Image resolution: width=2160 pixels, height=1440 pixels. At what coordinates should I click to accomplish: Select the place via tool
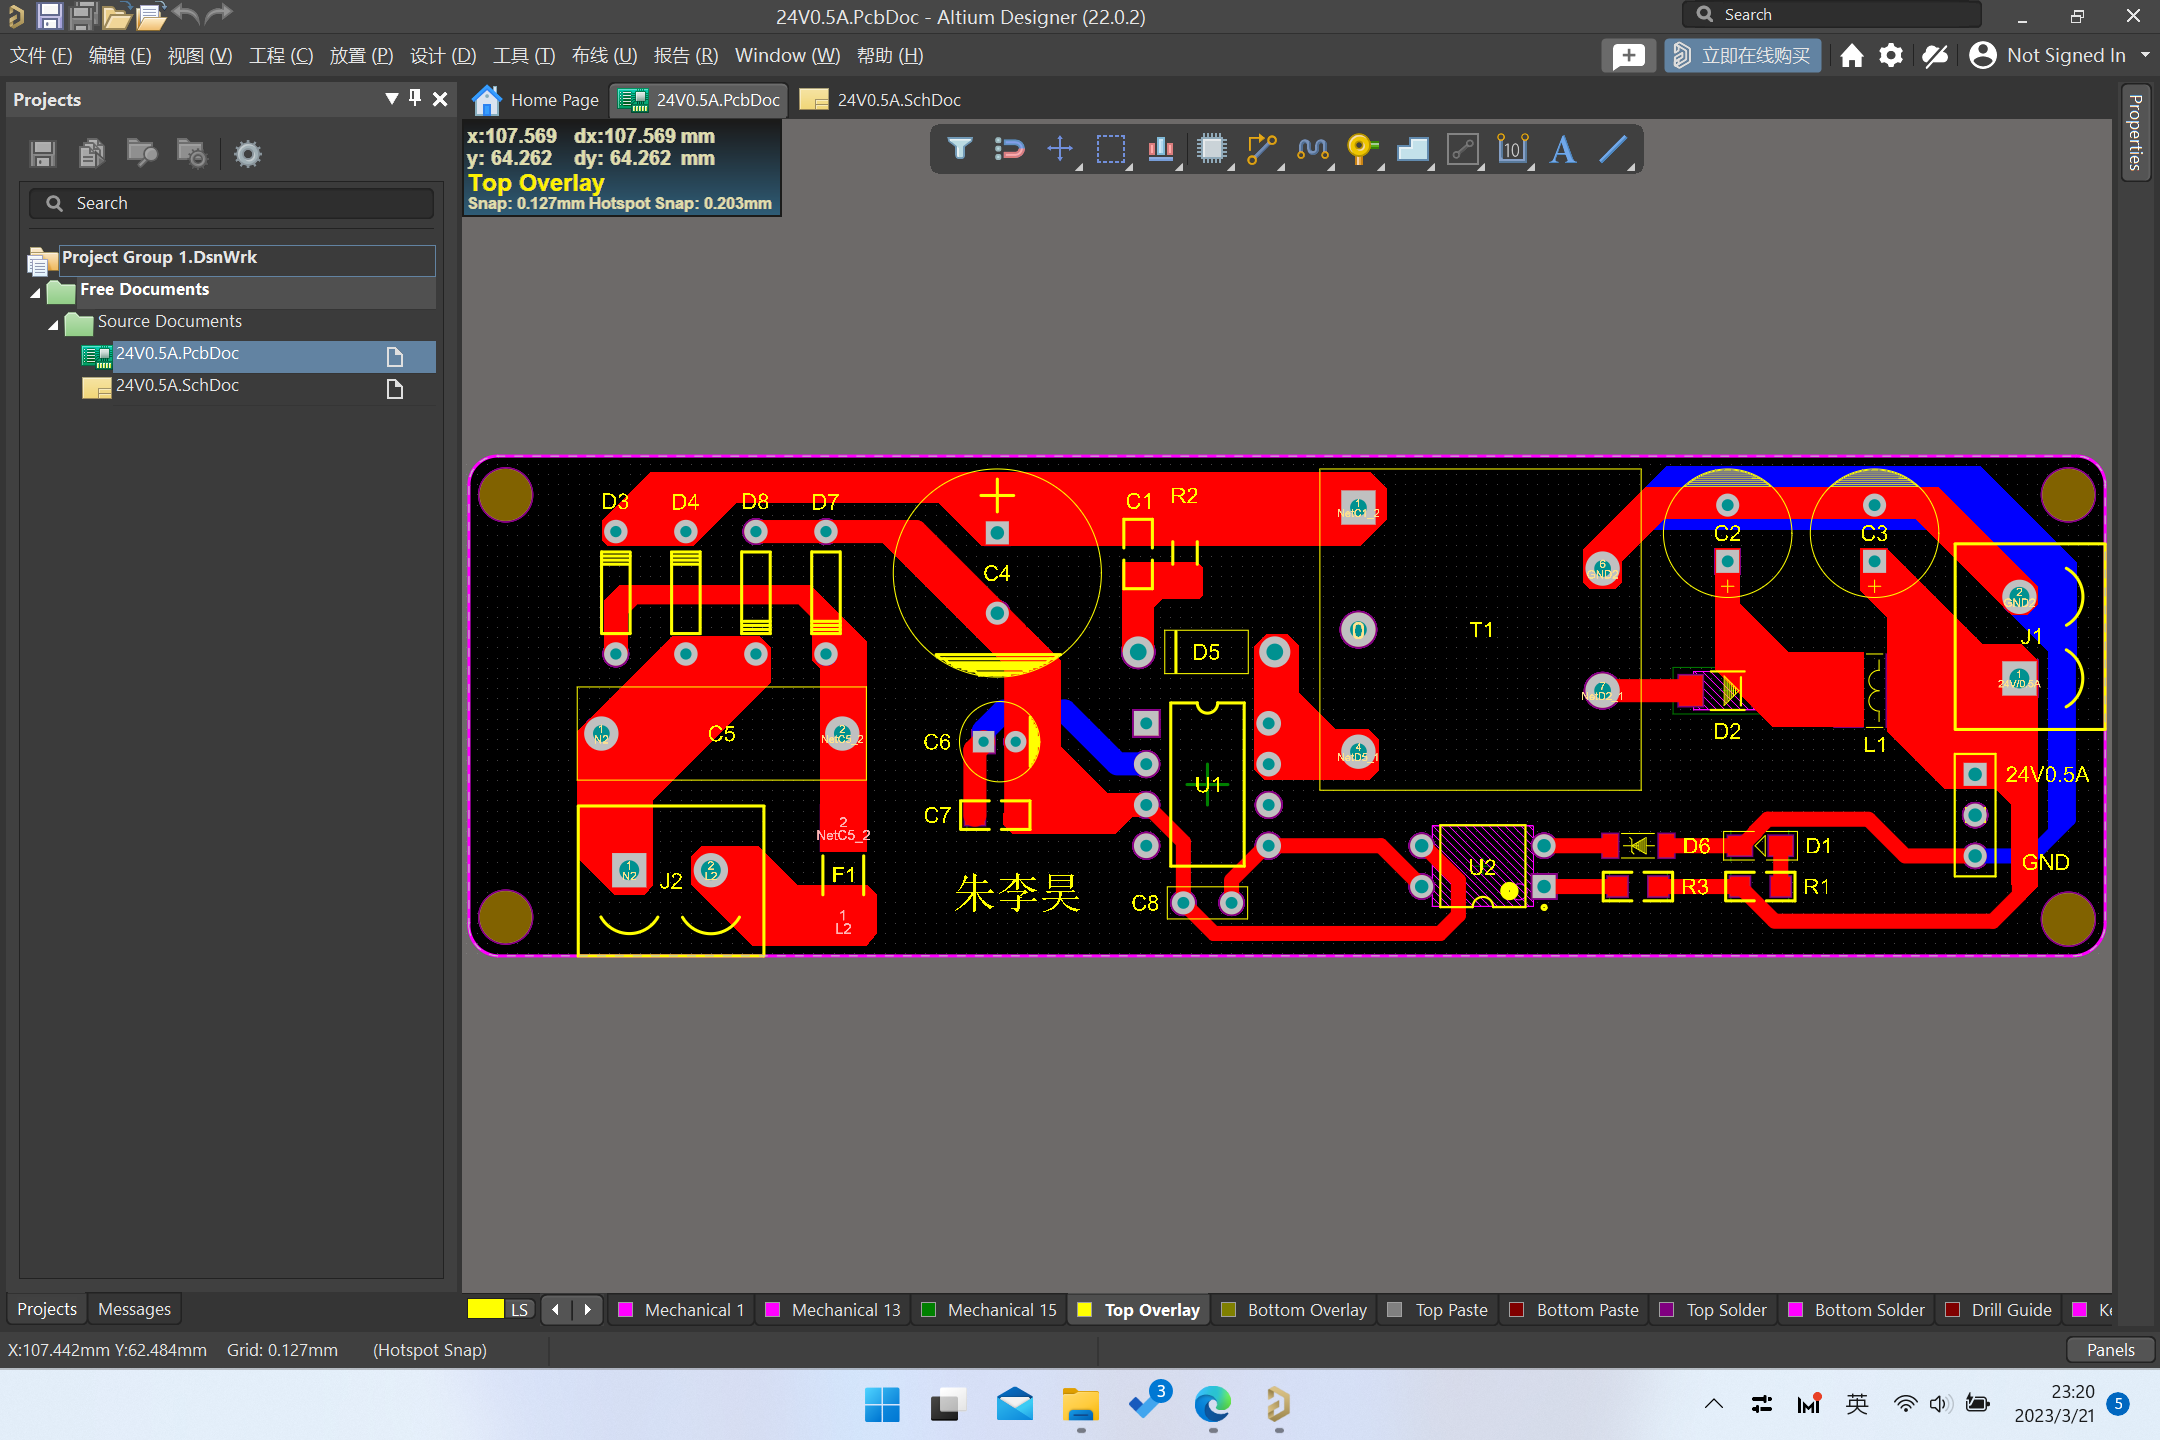[1362, 149]
